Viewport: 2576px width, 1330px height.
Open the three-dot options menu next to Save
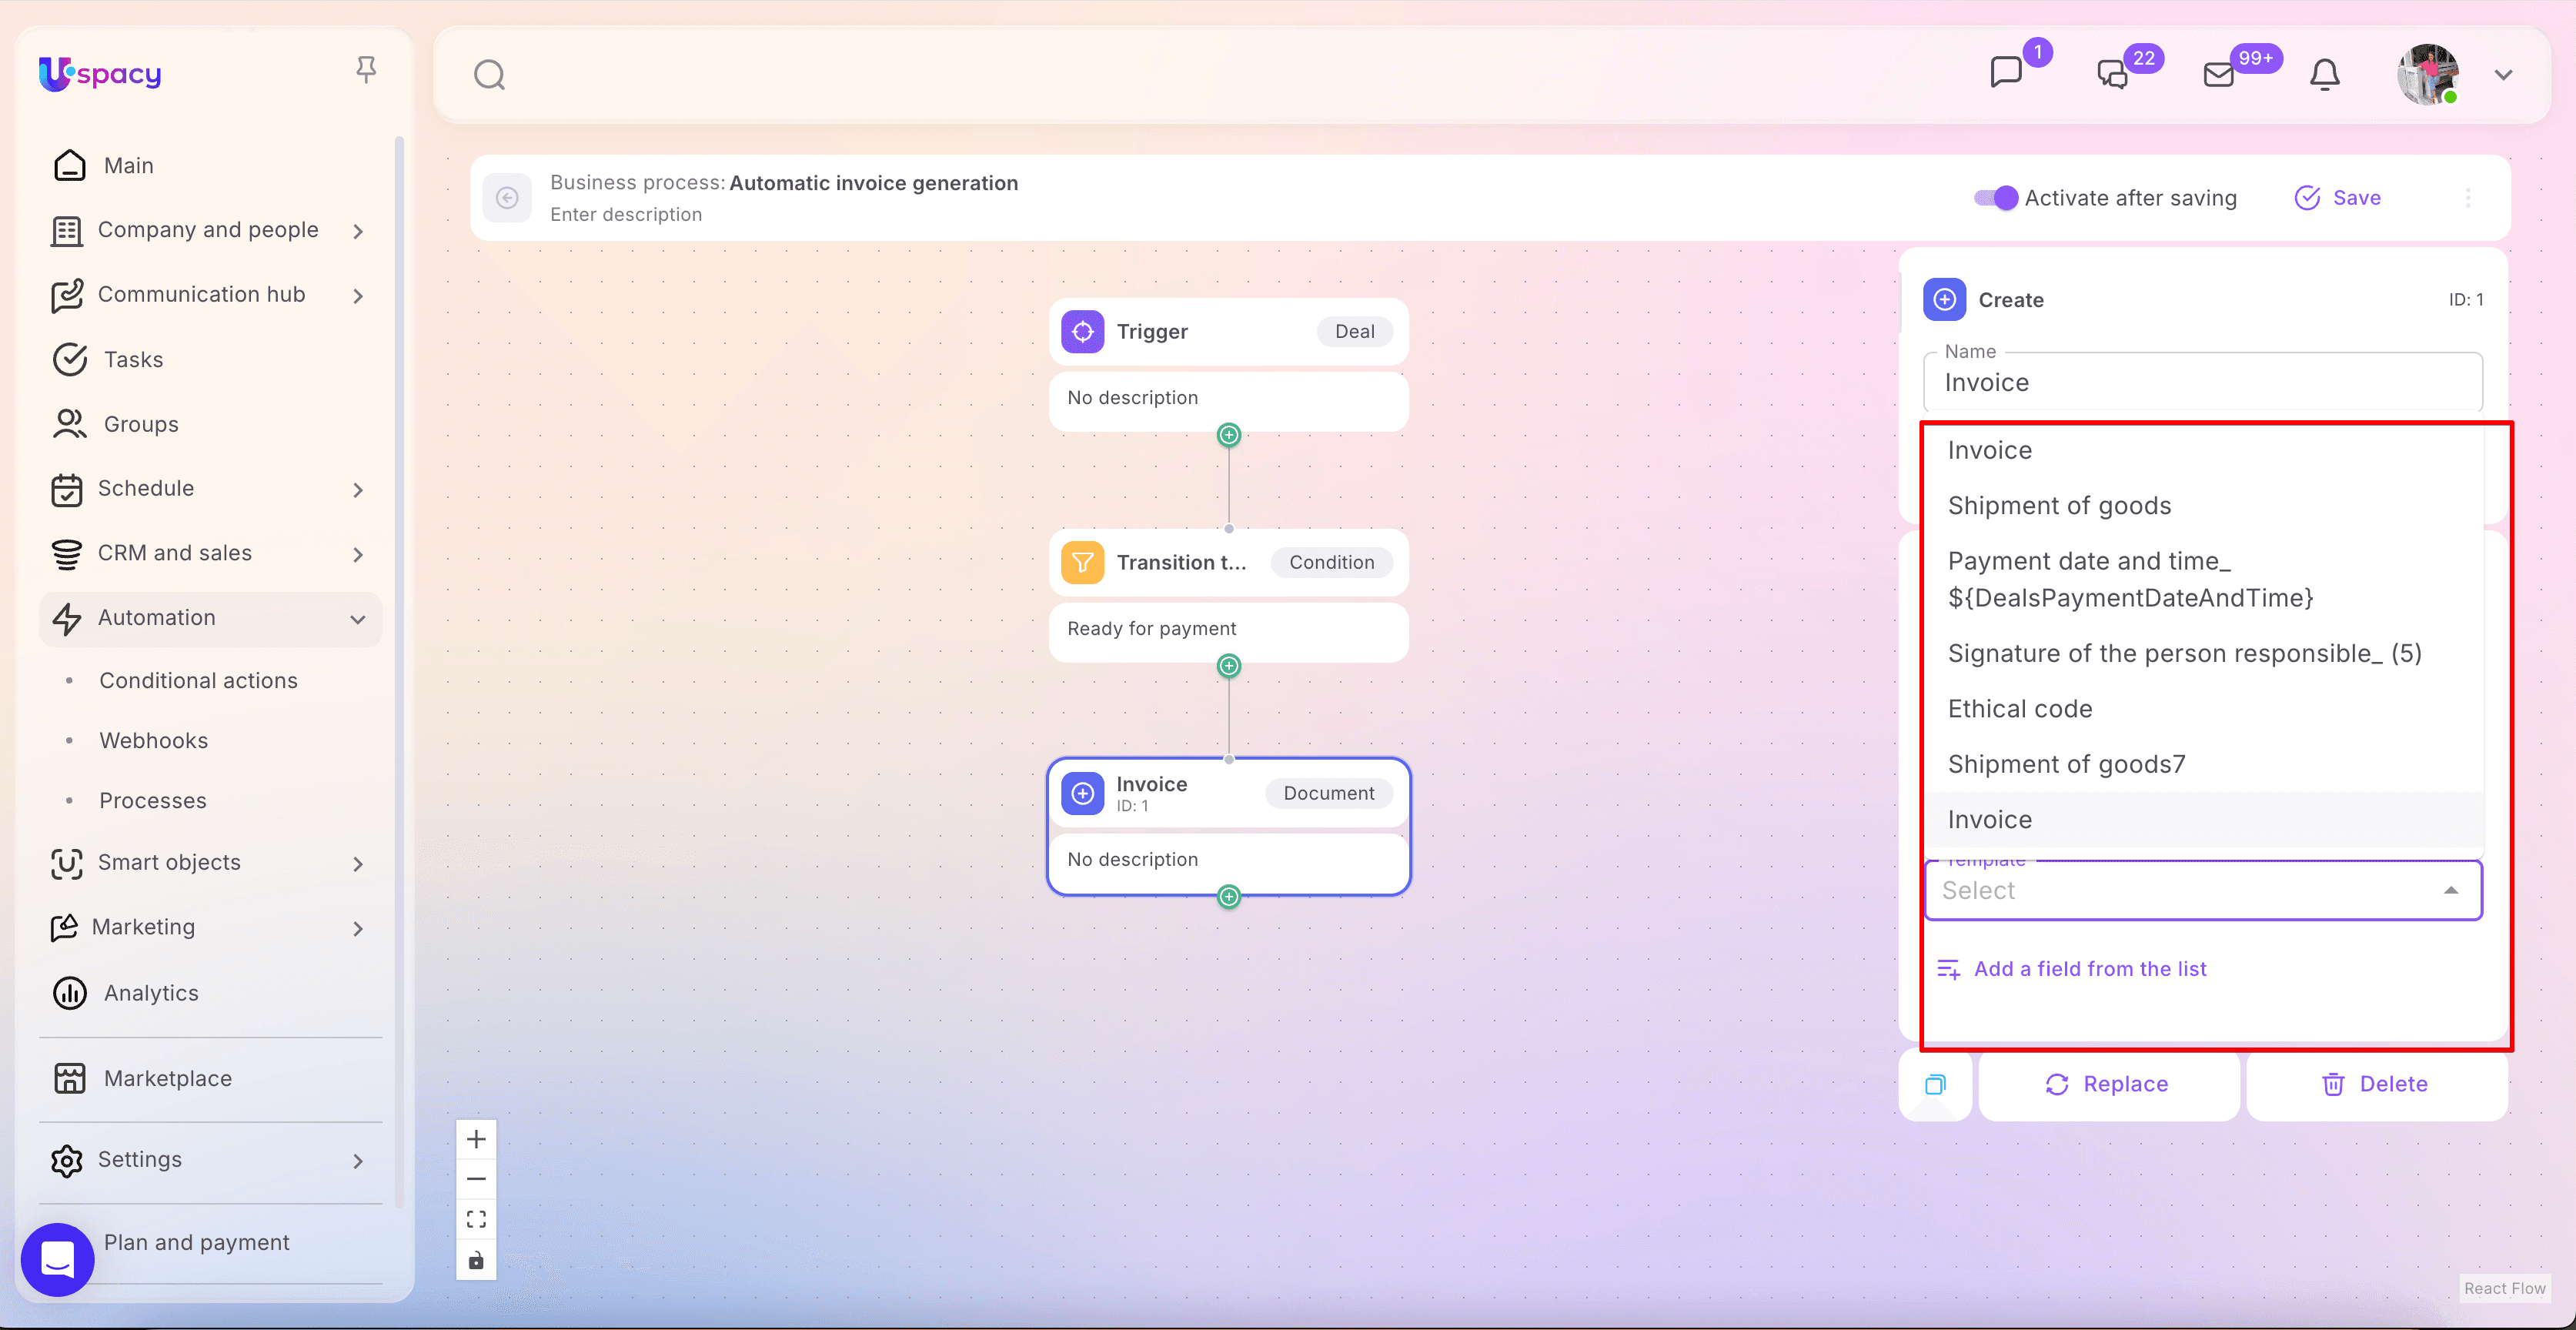point(2468,198)
